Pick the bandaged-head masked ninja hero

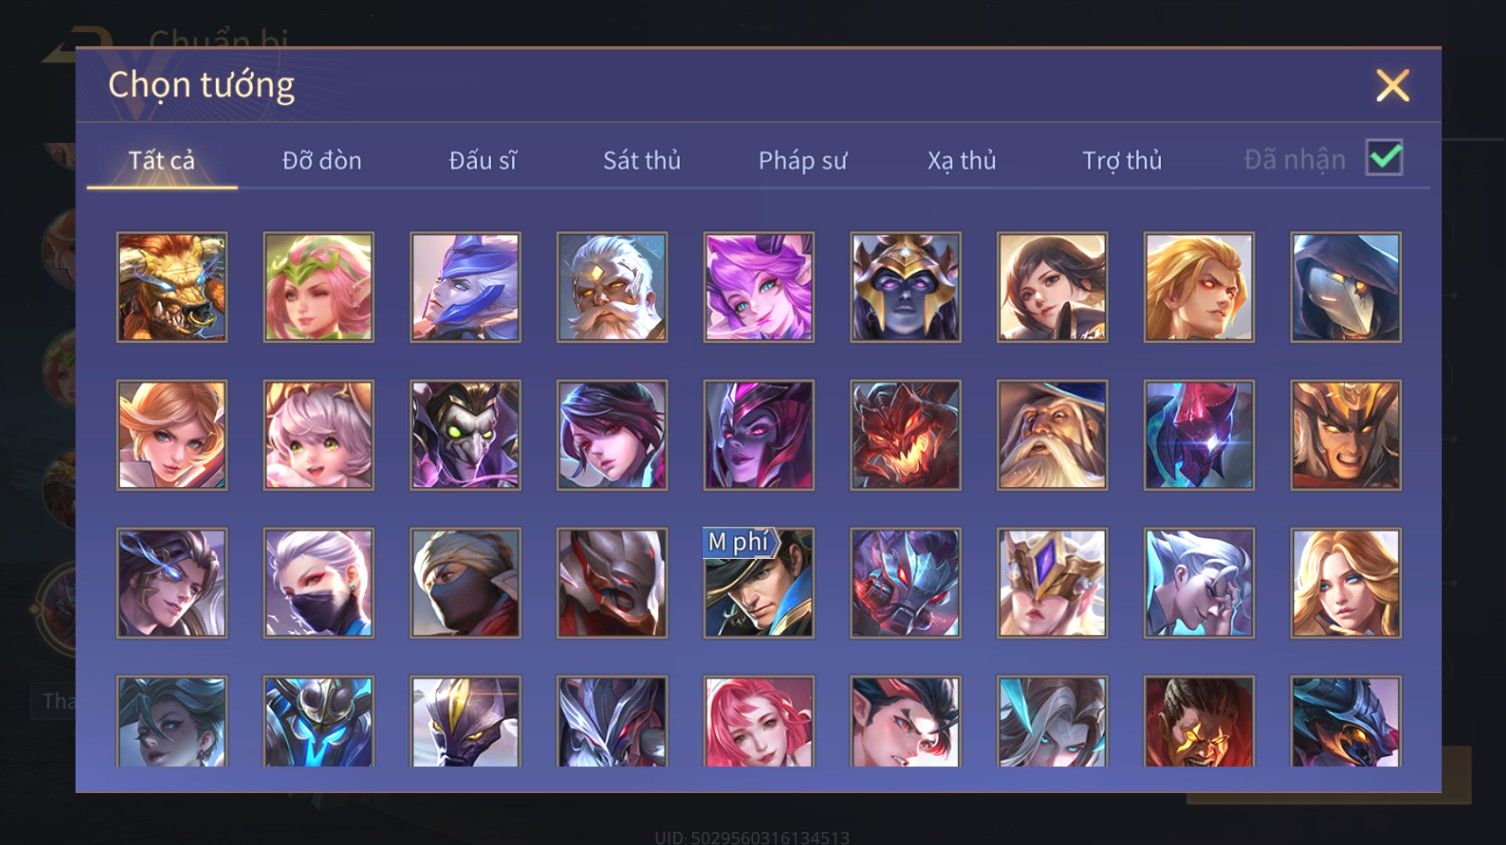click(x=465, y=583)
